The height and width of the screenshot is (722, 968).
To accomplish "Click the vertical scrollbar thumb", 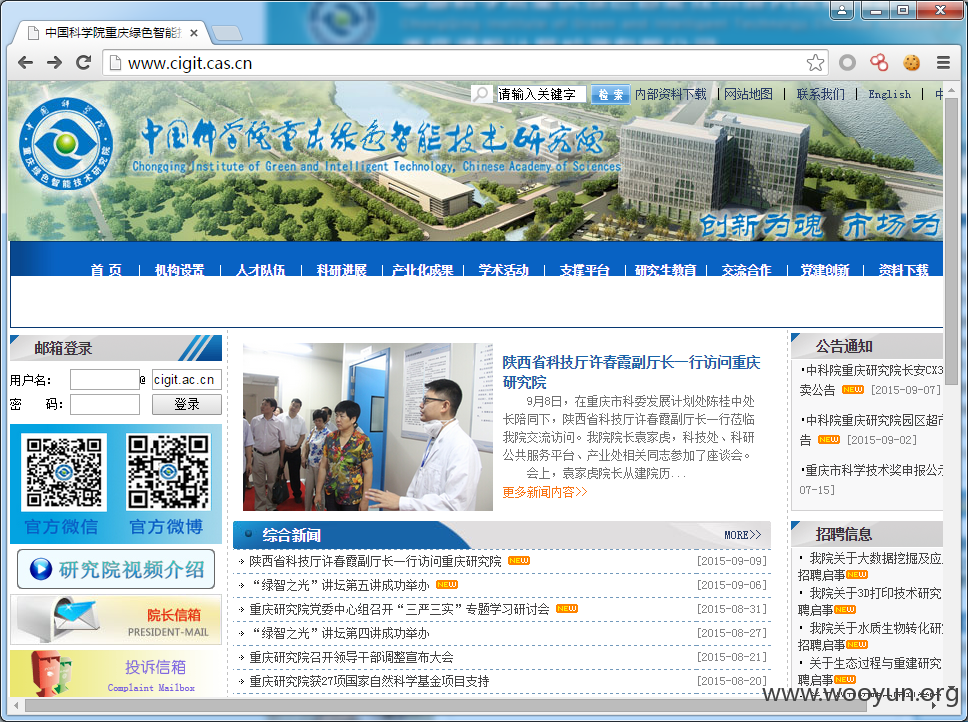I will pos(951,243).
